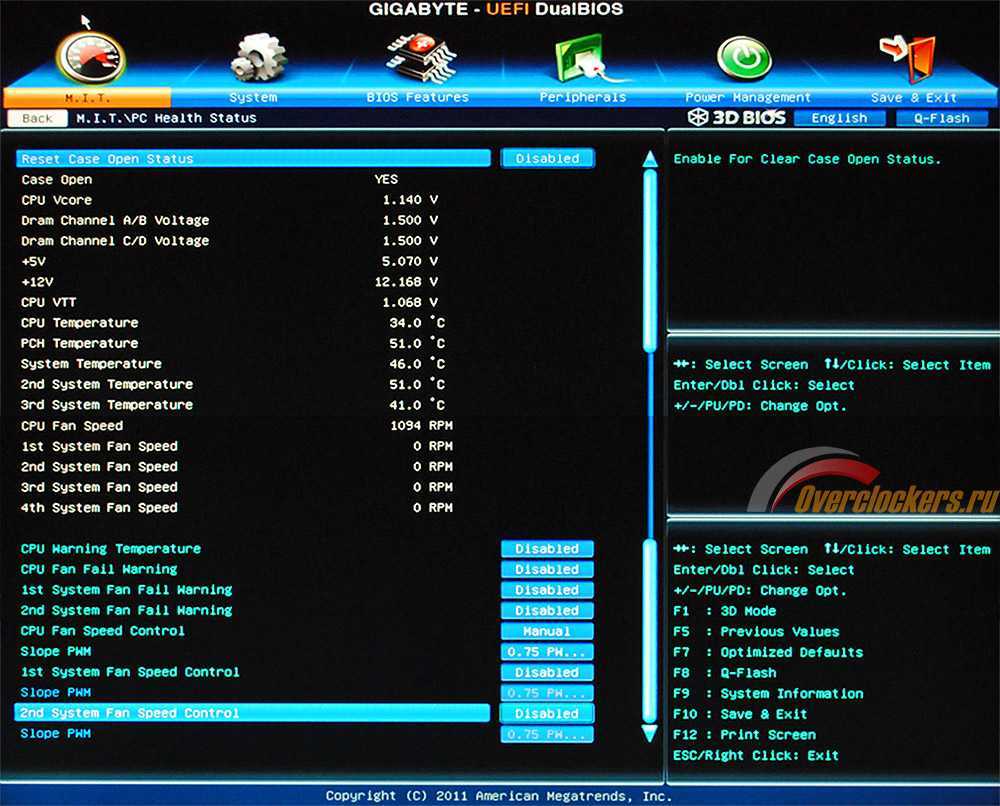The image size is (1000, 806).
Task: Click the scroll down arrow
Action: pos(650,733)
